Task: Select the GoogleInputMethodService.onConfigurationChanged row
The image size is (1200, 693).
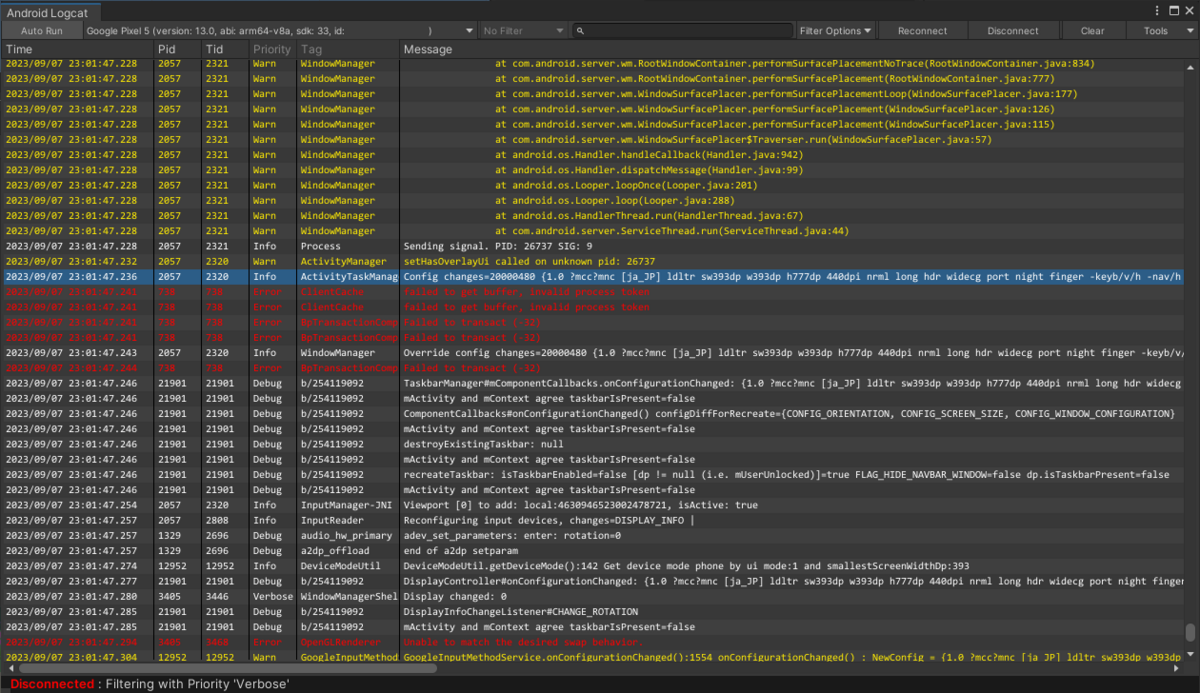Action: tap(593, 657)
